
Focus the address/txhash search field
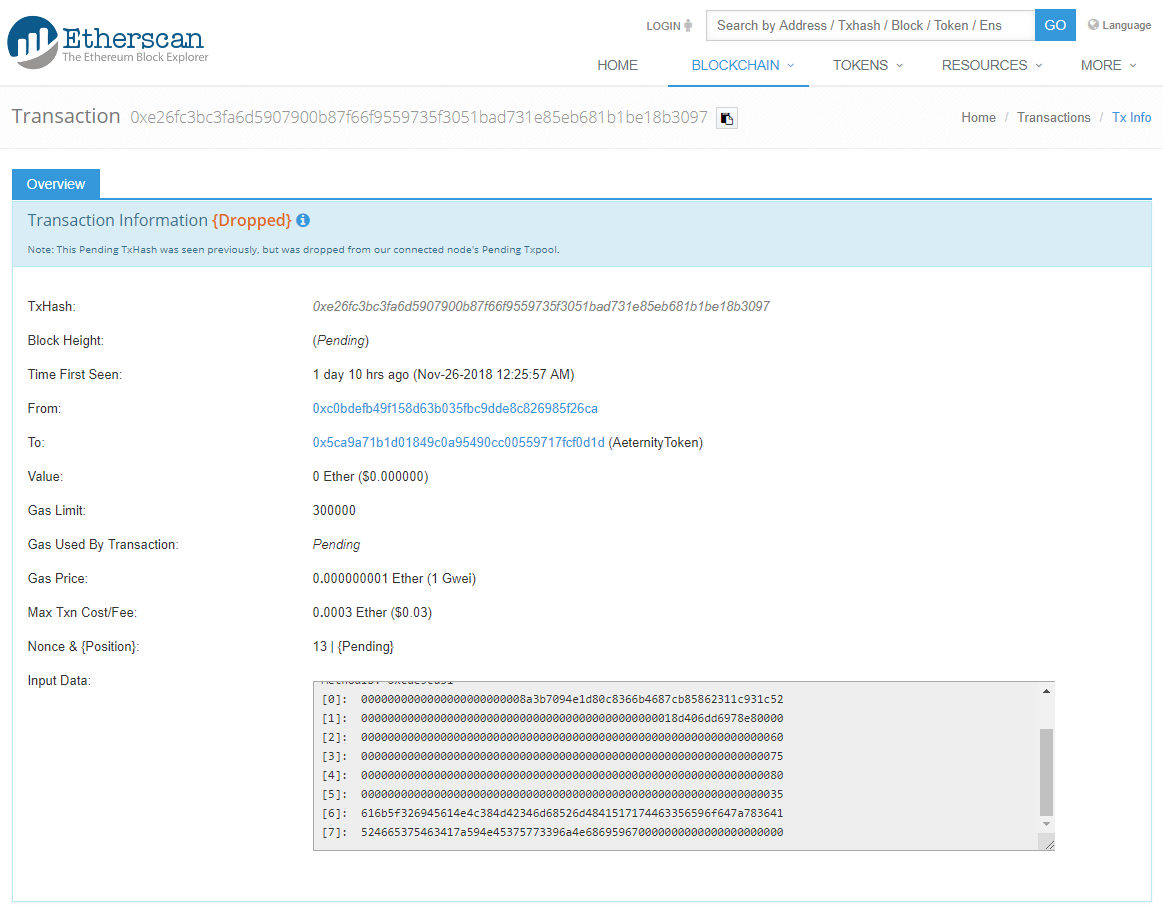click(x=870, y=25)
